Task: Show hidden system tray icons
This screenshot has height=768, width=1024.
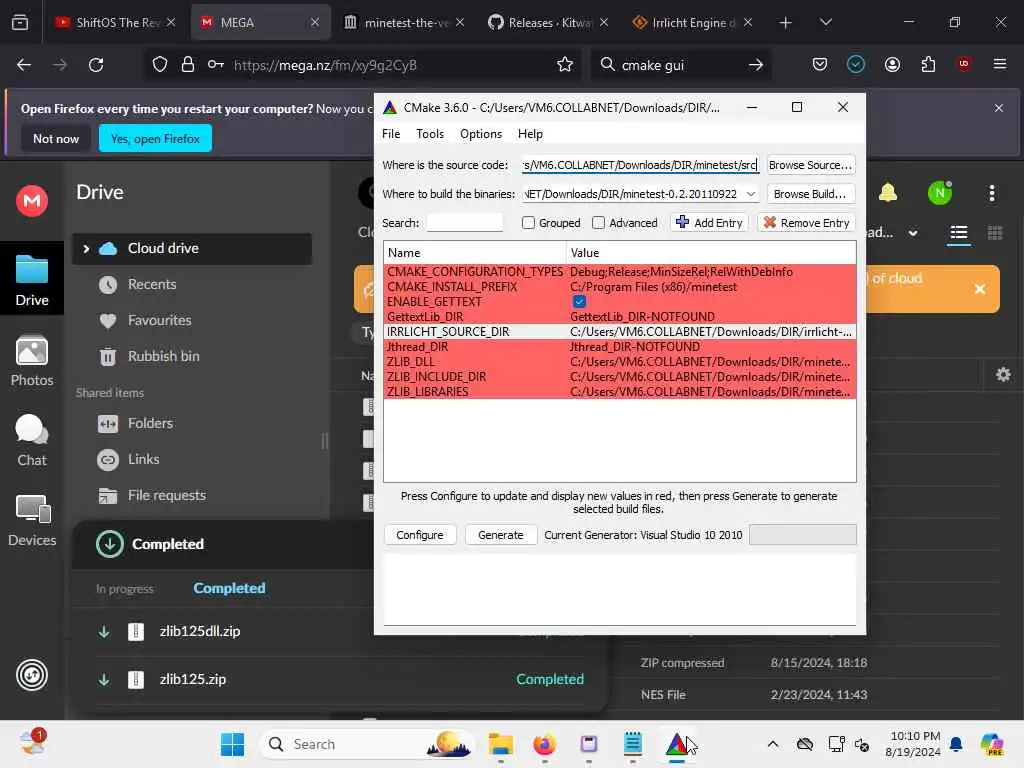Action: click(x=773, y=744)
